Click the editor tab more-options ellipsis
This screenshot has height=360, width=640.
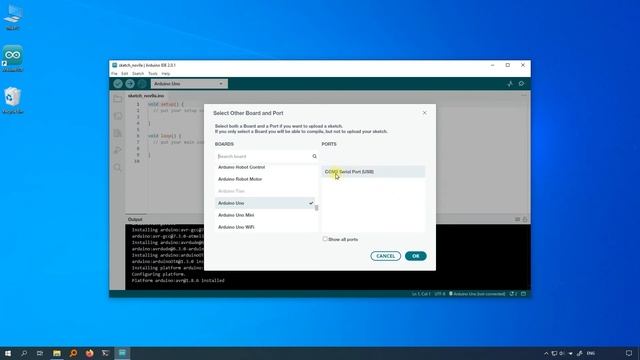pyautogui.click(x=524, y=96)
